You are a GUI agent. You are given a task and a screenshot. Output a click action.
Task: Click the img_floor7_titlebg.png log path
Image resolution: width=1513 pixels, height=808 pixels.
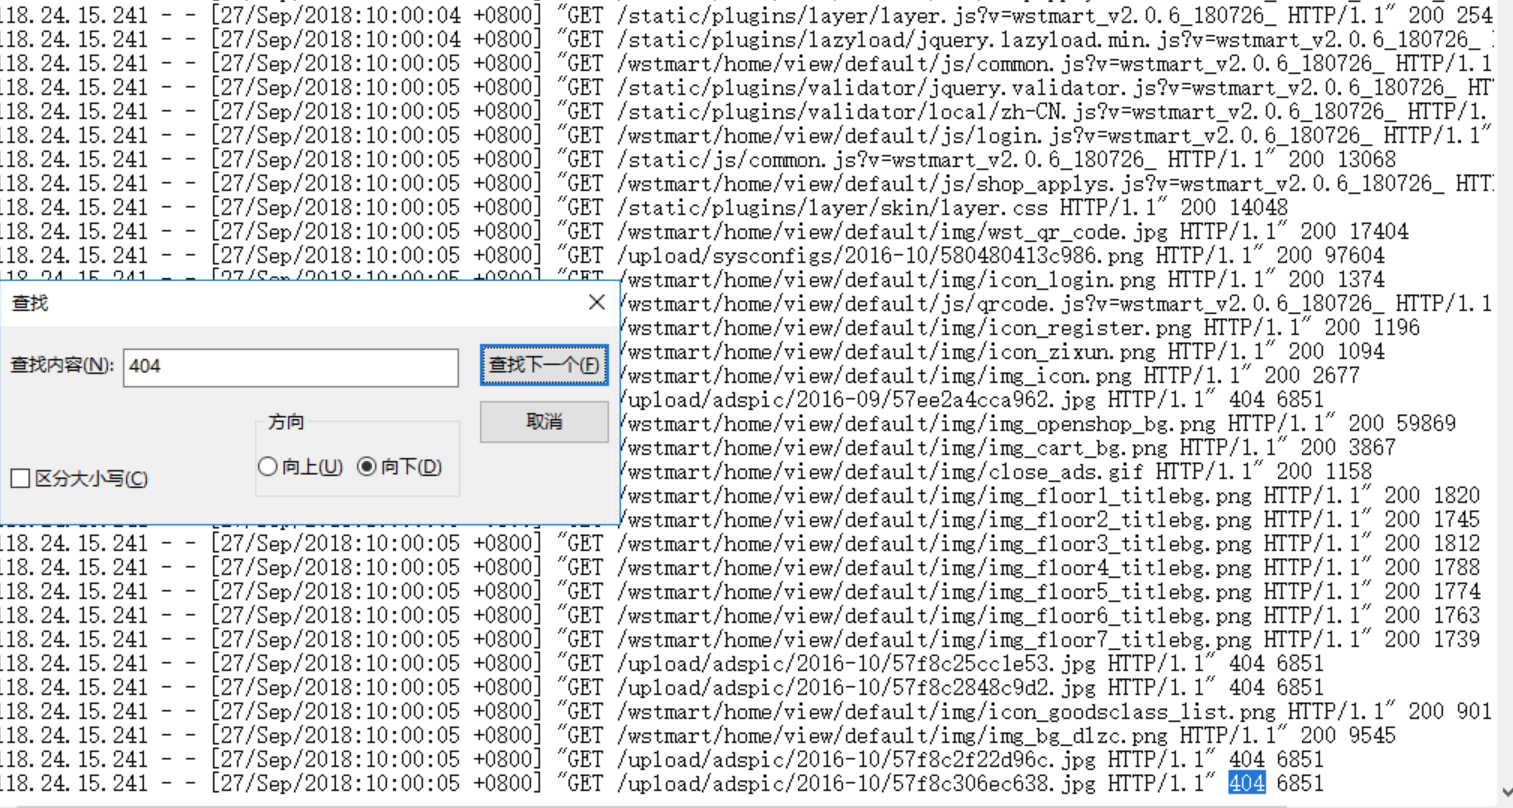click(x=934, y=639)
